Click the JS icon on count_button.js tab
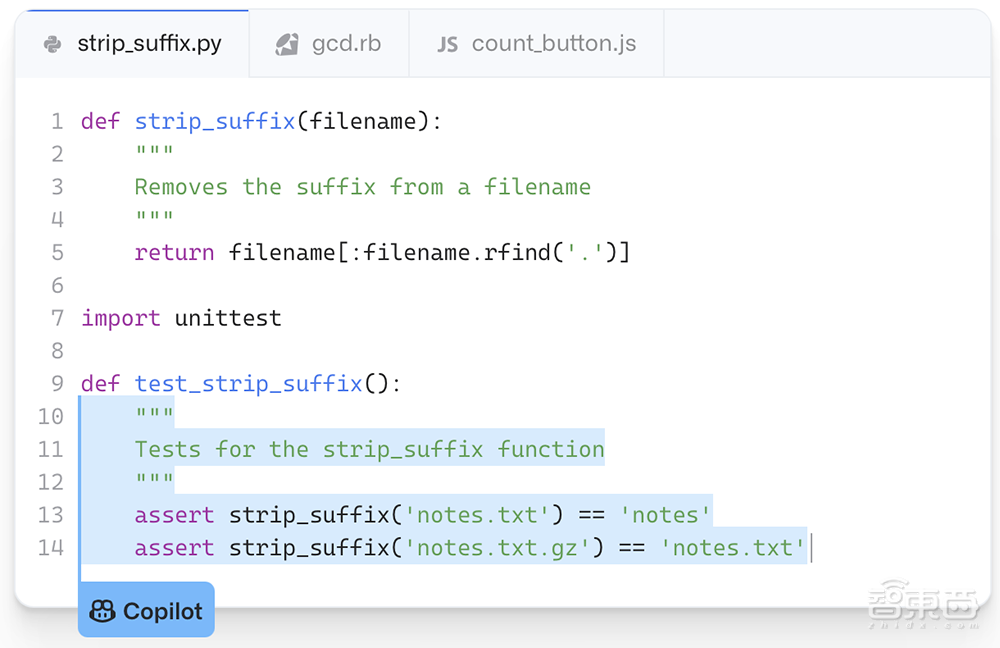 pyautogui.click(x=448, y=43)
